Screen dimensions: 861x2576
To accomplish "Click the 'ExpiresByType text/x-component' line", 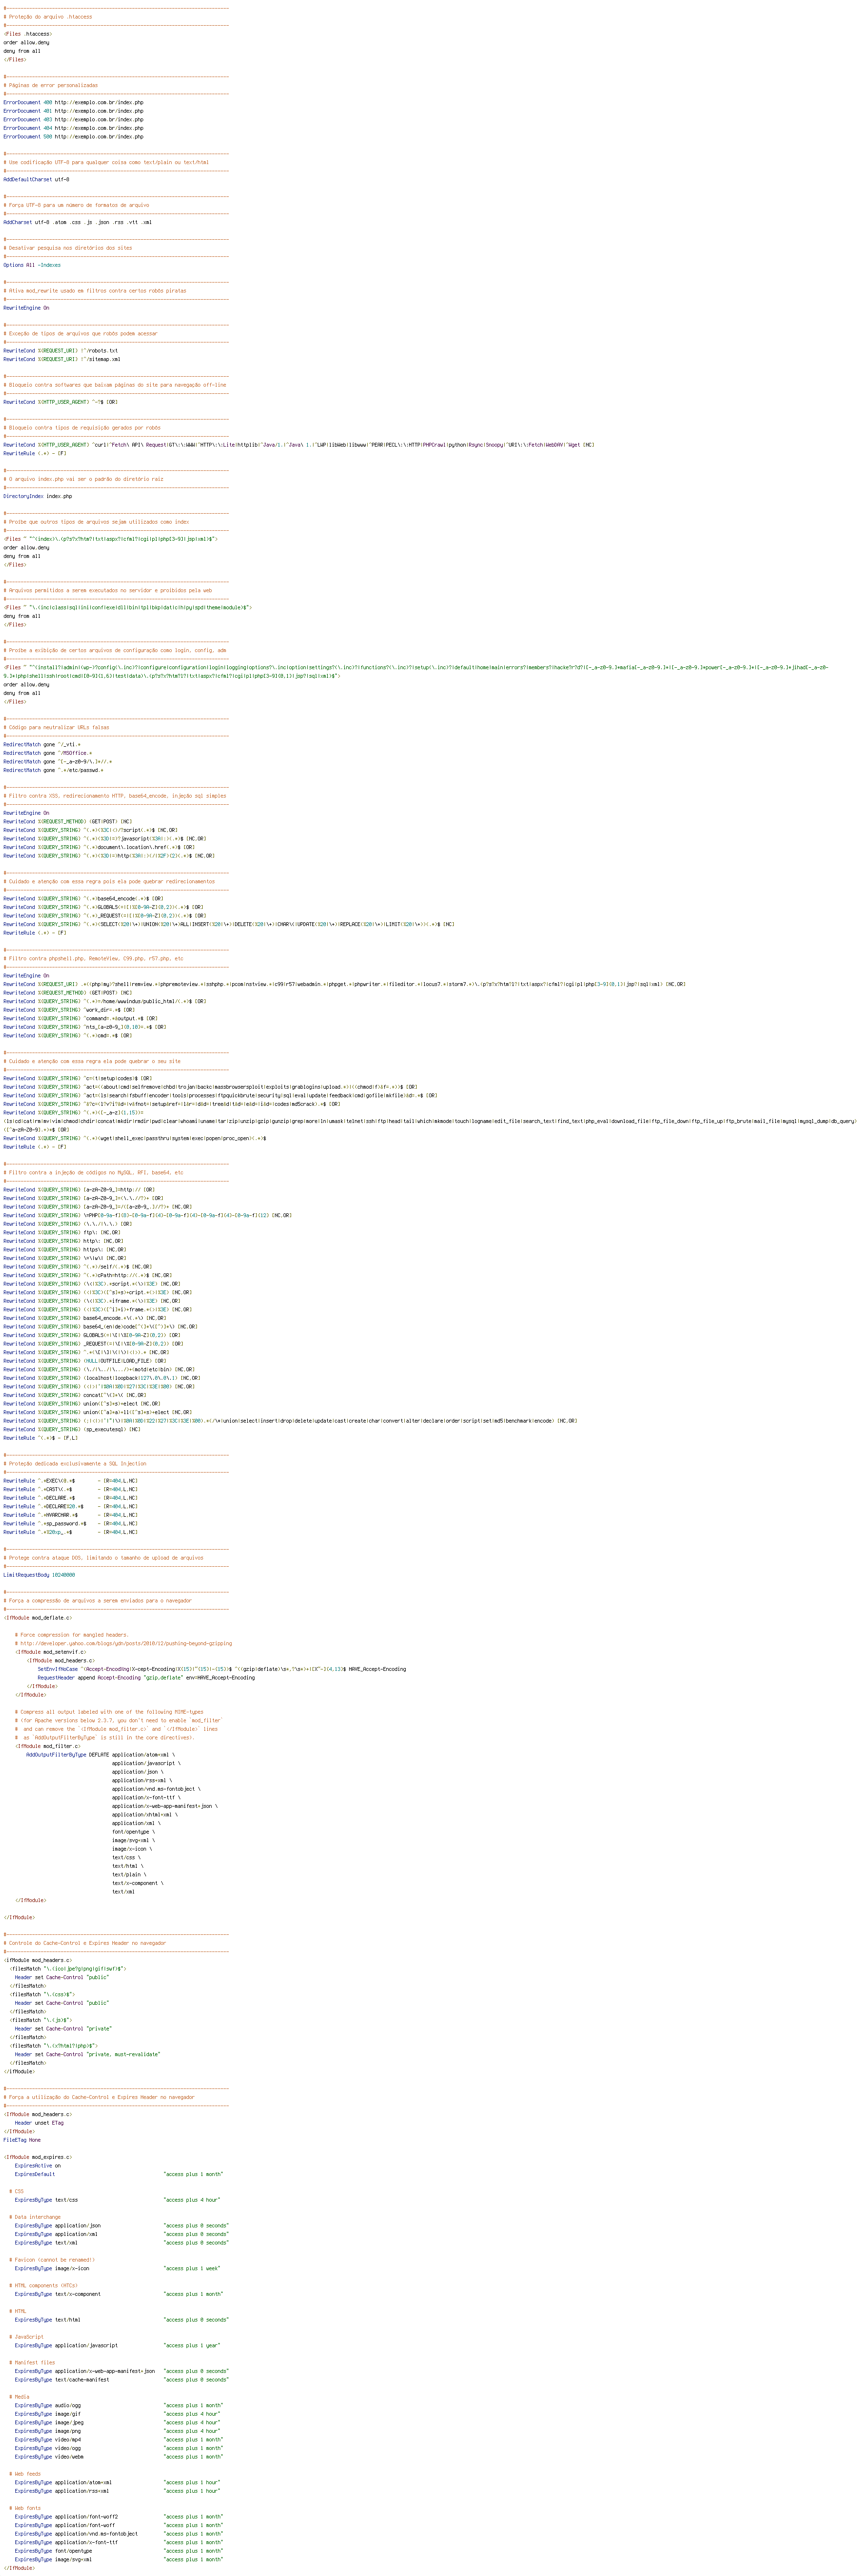I will (119, 2293).
